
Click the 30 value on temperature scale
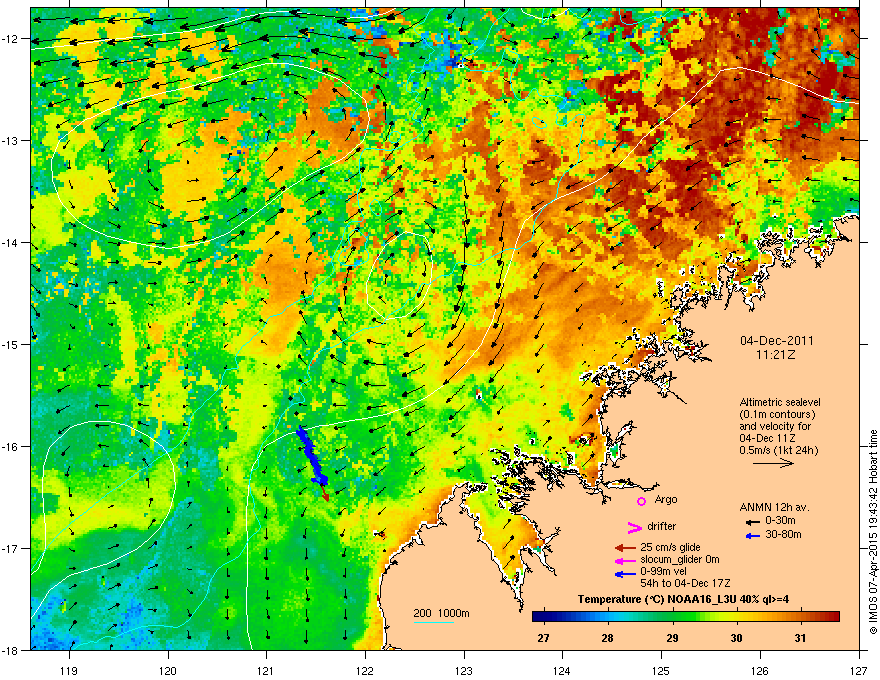click(x=736, y=638)
